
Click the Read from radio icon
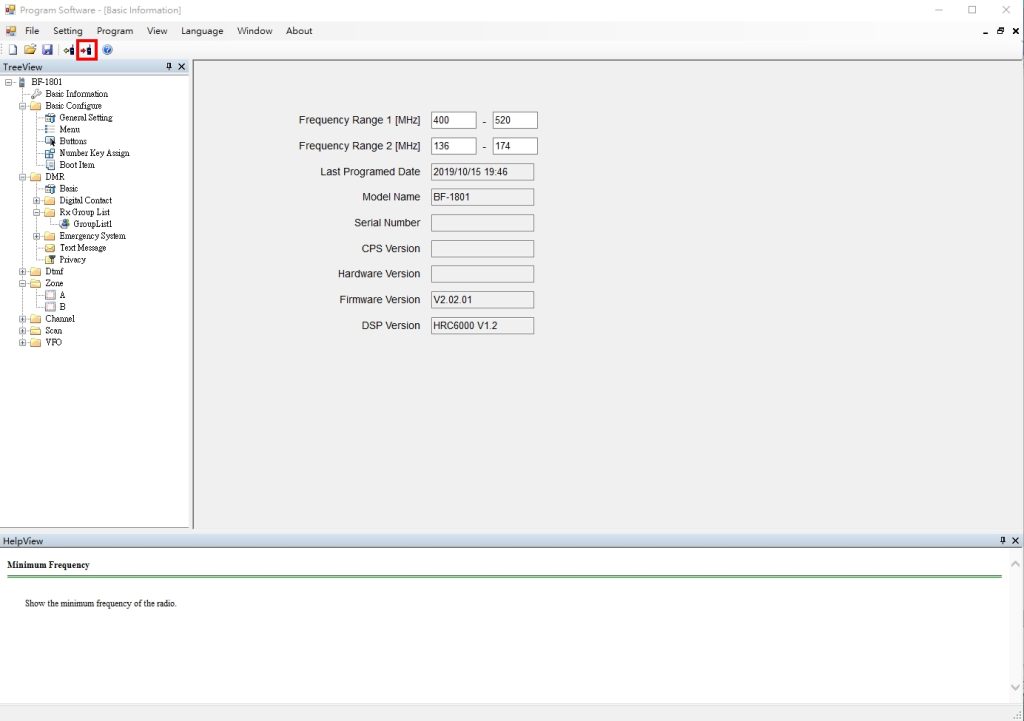tap(69, 50)
